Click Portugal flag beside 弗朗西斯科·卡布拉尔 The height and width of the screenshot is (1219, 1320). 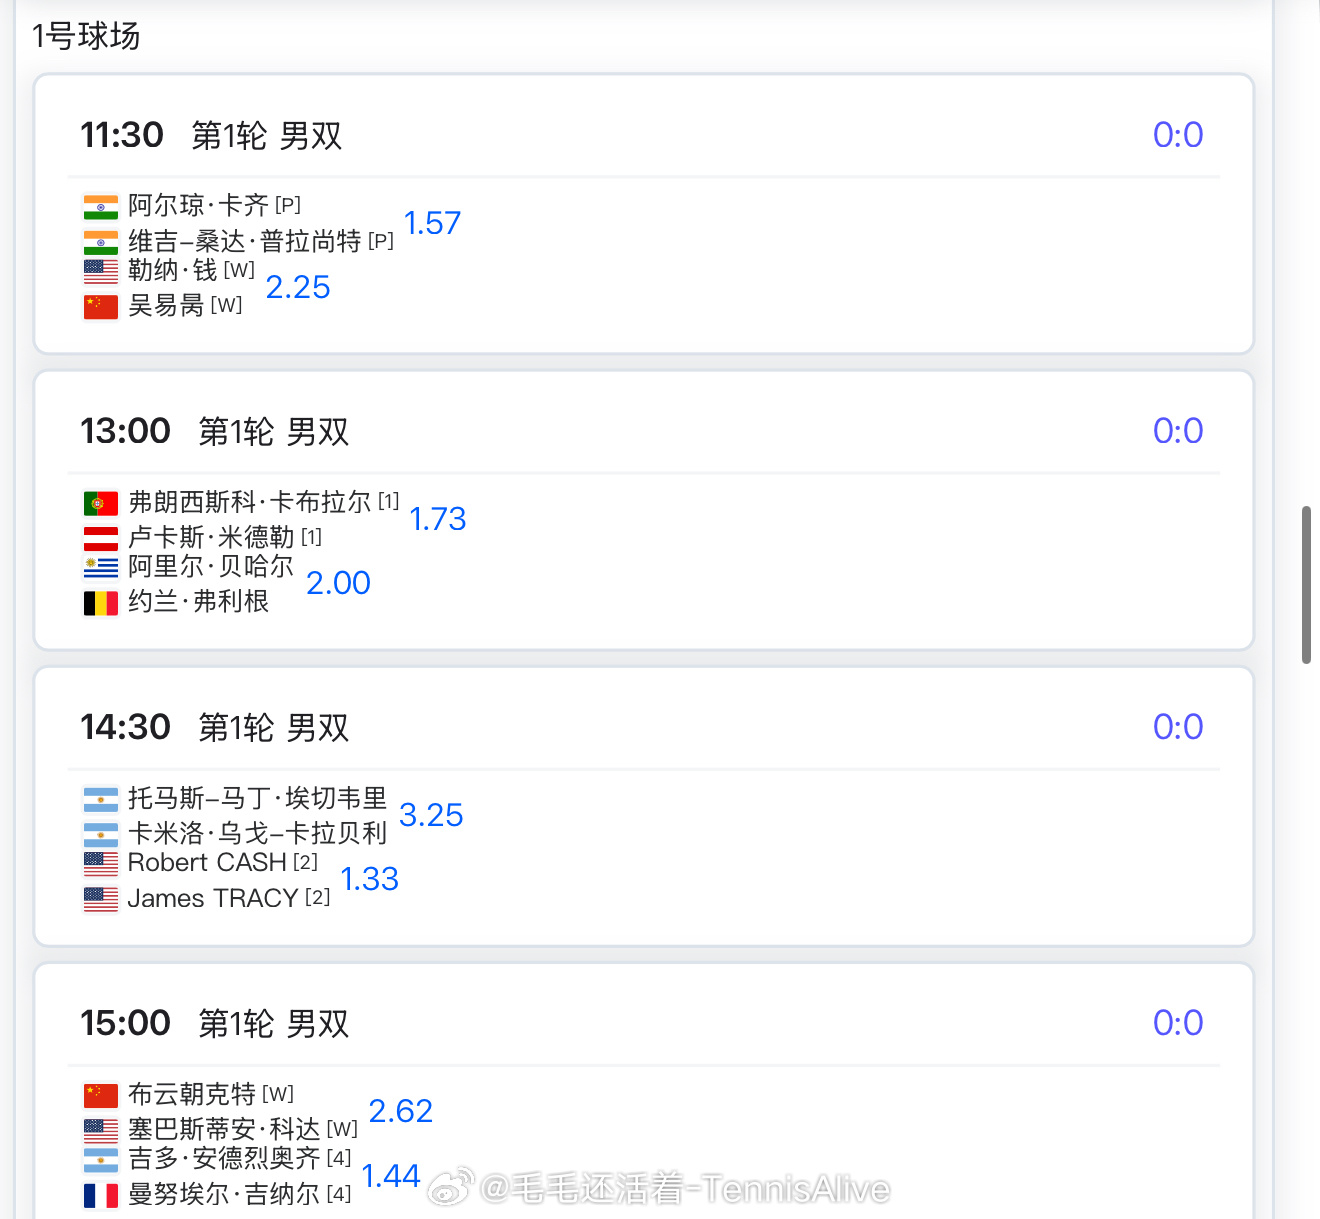tap(101, 503)
